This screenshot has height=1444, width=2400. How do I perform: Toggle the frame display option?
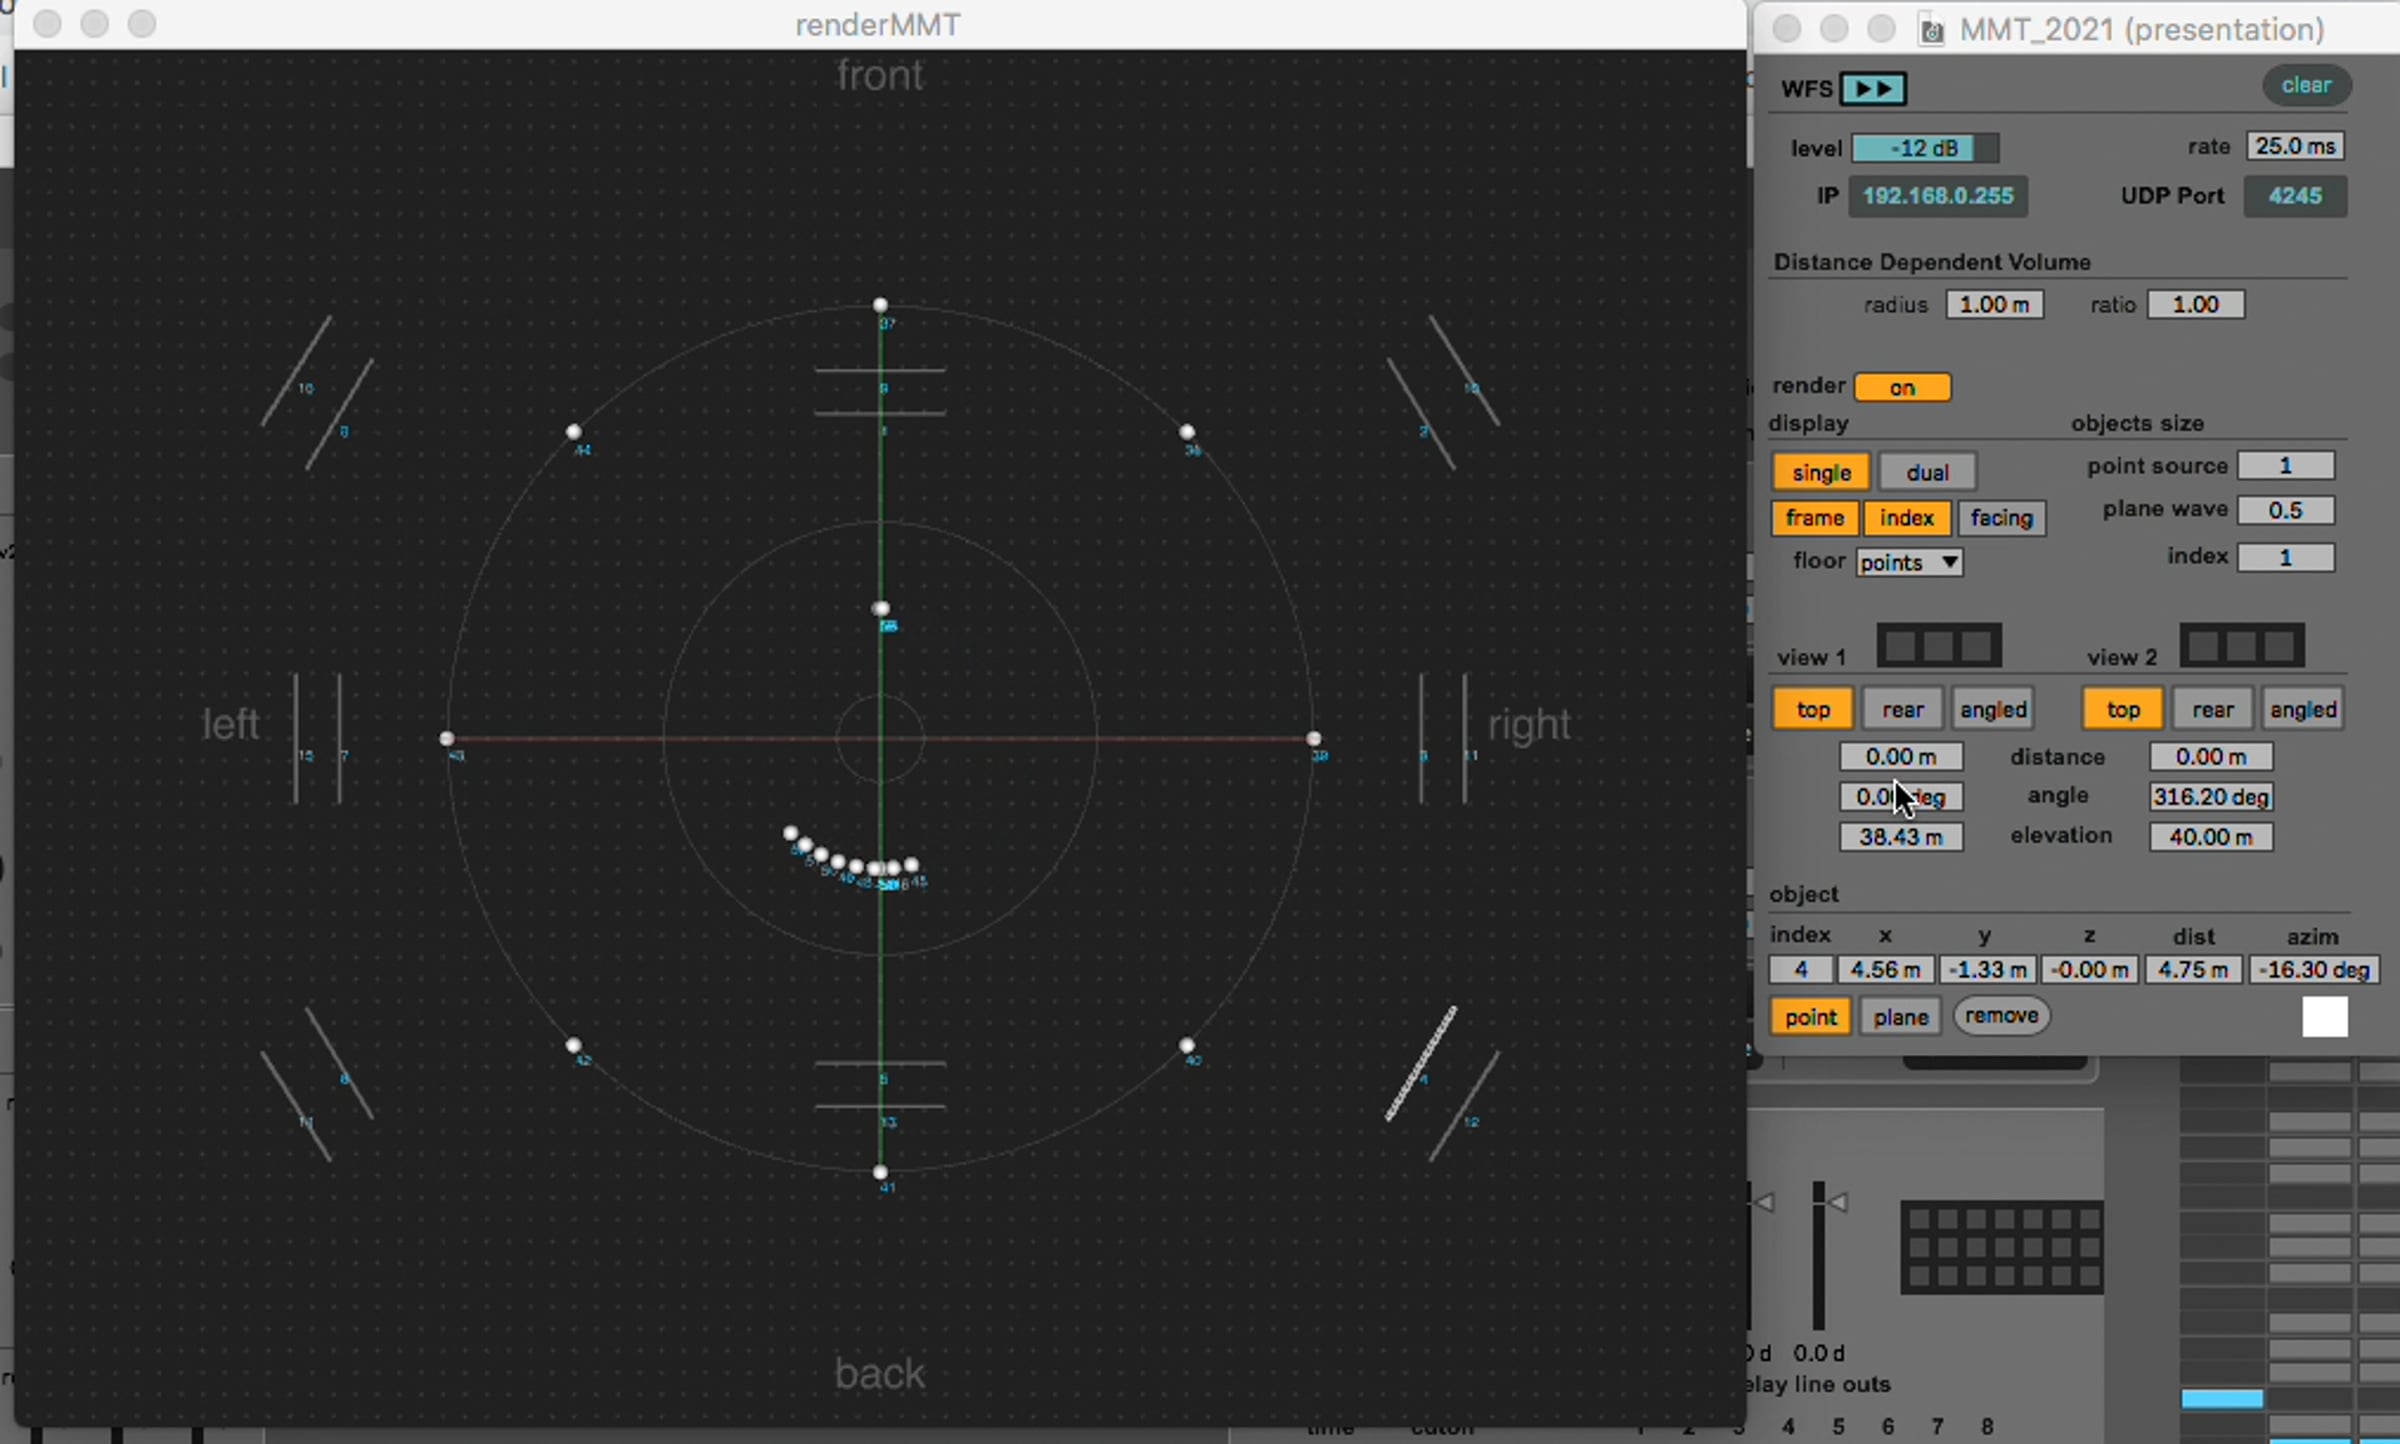[x=1815, y=518]
